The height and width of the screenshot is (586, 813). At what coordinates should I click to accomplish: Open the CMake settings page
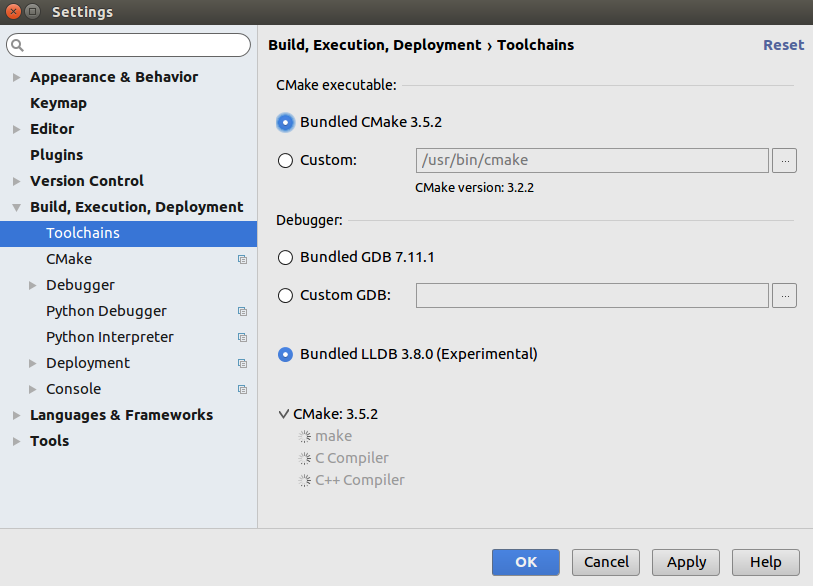coord(69,259)
